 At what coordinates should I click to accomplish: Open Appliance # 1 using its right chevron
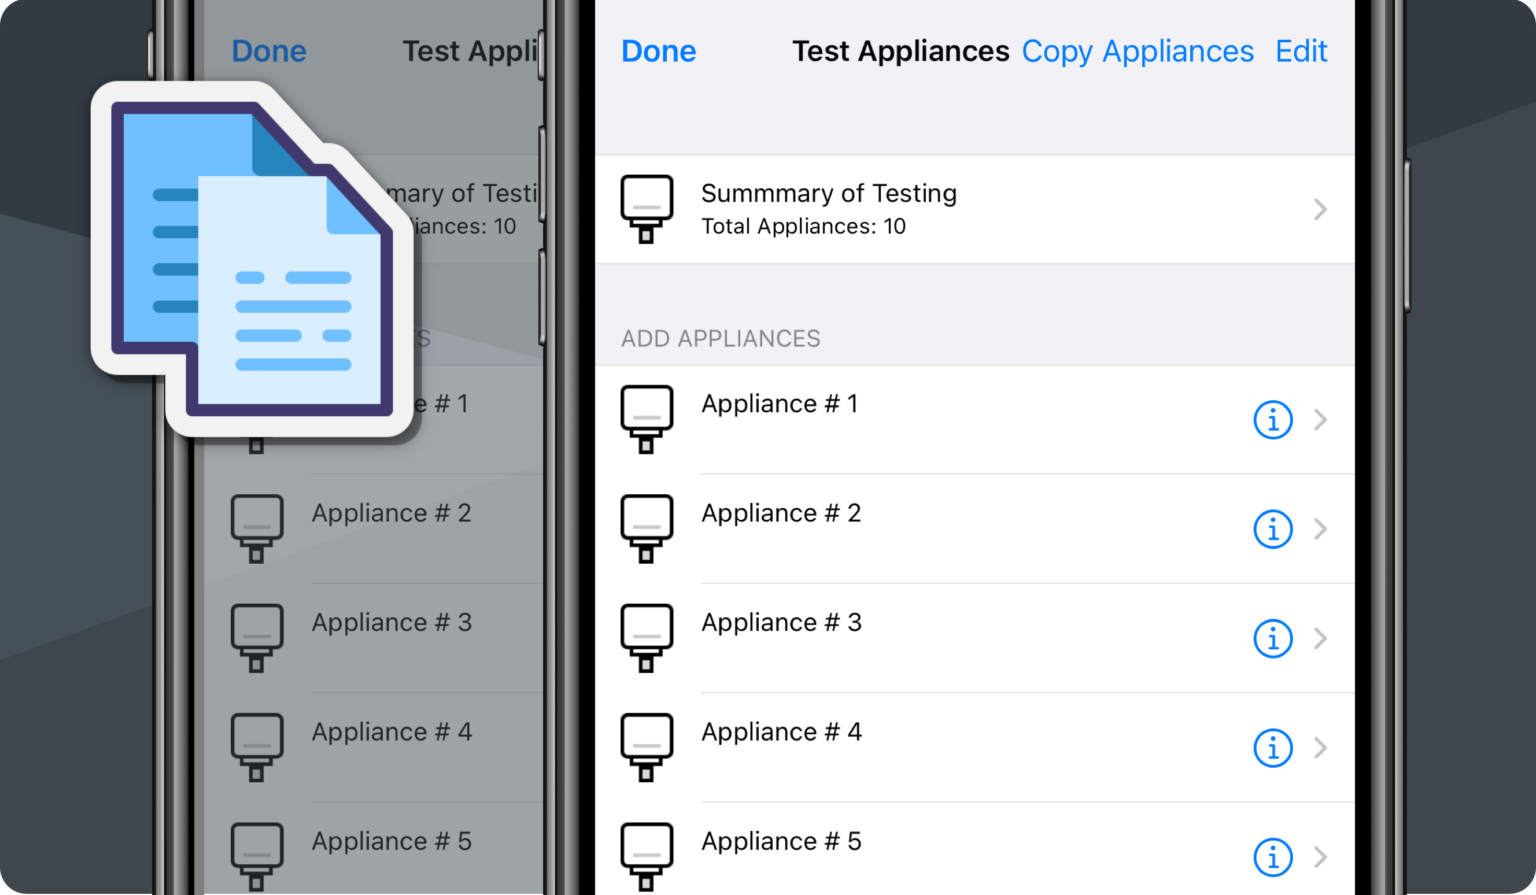(x=1321, y=420)
